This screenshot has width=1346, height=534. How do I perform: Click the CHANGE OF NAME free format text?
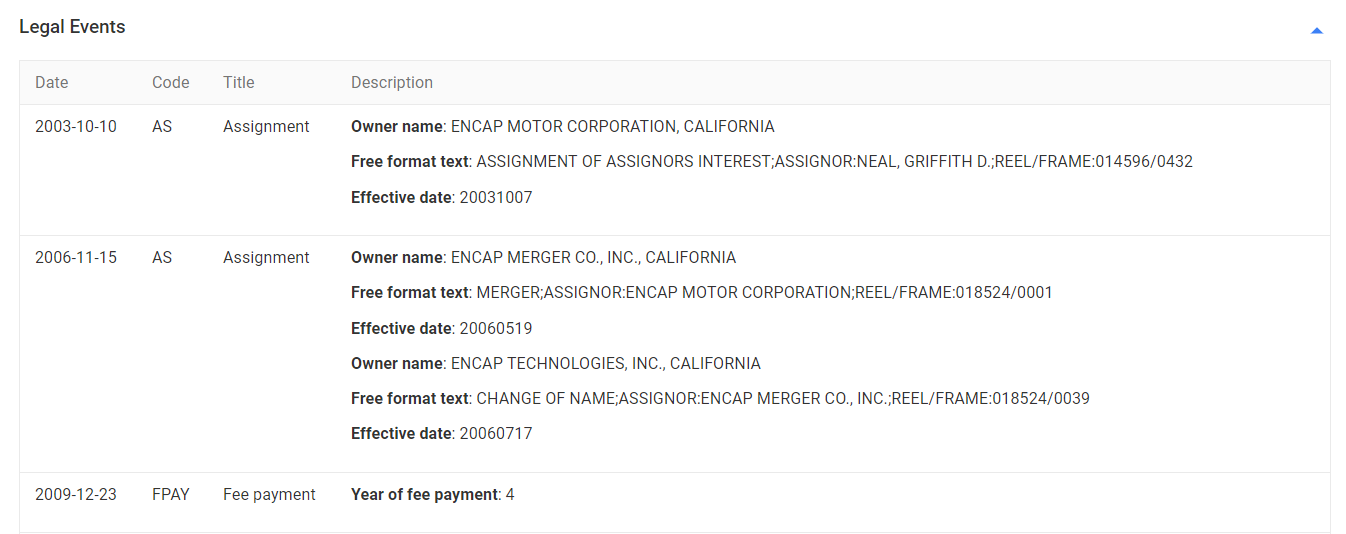click(720, 399)
